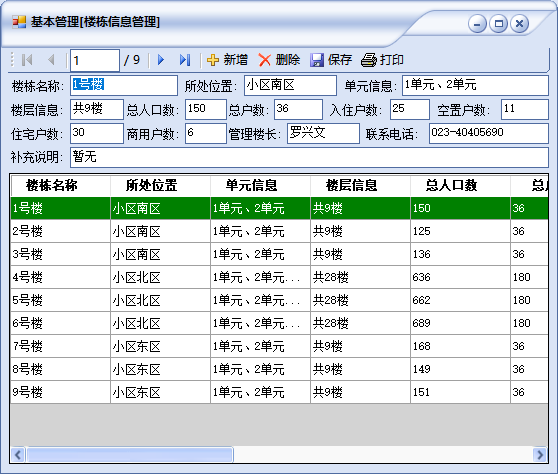Click the next record arrow
Screen dimensions: 558x474
[161, 60]
